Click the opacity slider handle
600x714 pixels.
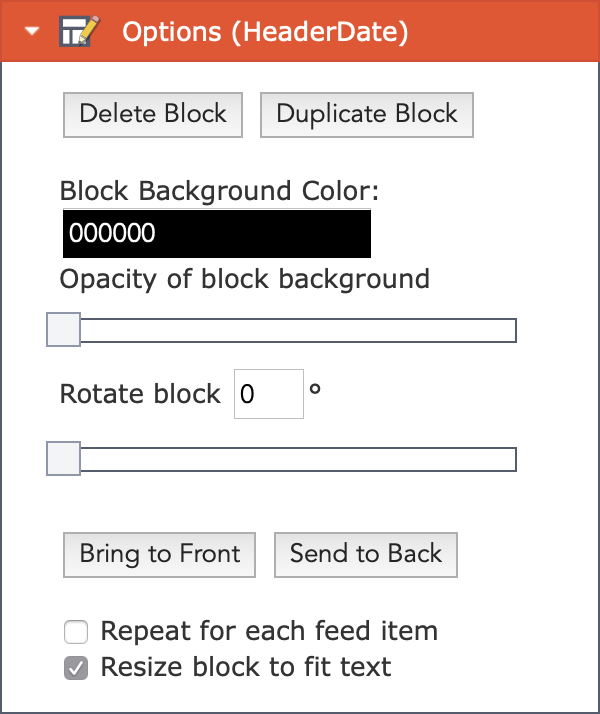click(64, 330)
